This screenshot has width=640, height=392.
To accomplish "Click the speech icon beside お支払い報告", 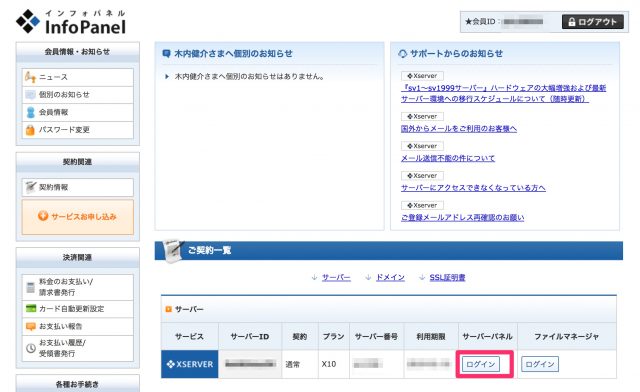I will coord(31,327).
